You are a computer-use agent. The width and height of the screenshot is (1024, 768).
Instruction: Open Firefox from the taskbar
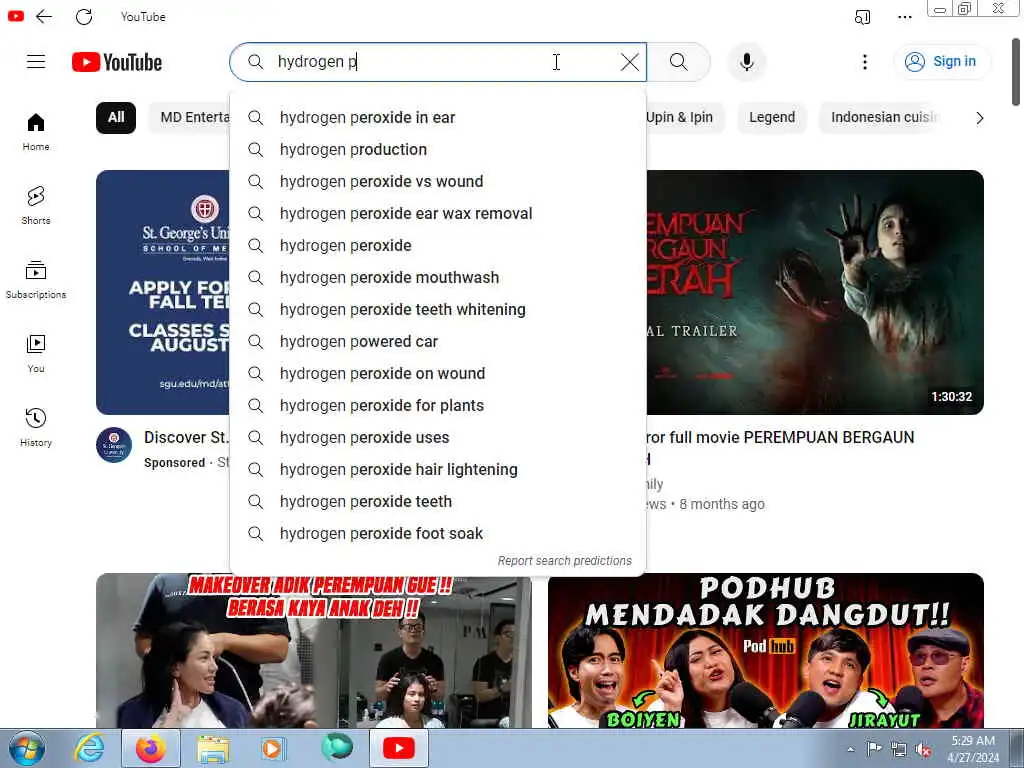[x=150, y=748]
